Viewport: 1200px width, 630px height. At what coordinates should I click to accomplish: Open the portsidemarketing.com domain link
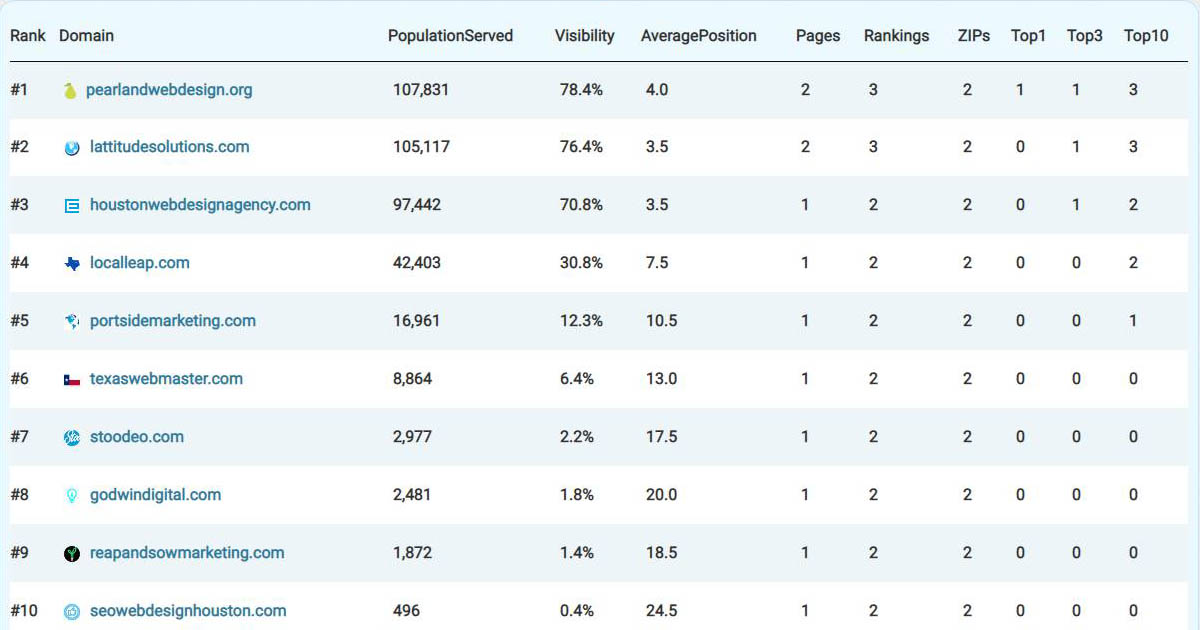tap(170, 320)
